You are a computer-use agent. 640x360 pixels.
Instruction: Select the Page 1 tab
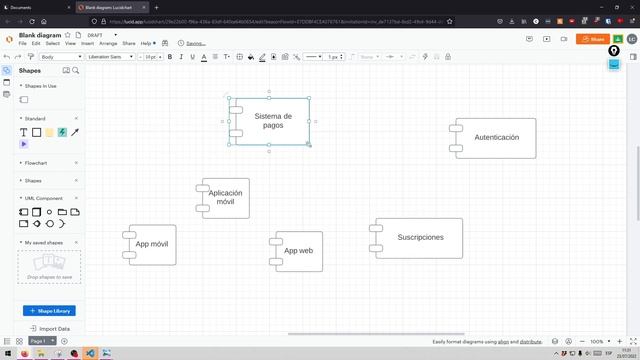42,341
